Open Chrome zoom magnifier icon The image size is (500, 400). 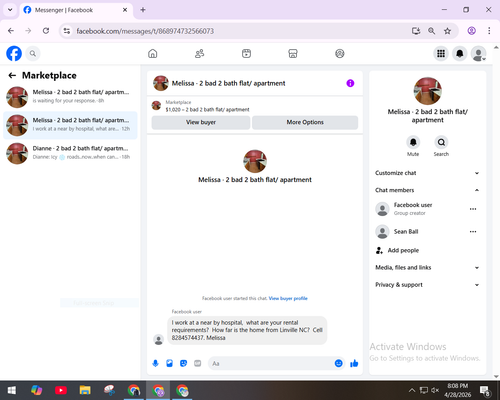431,31
